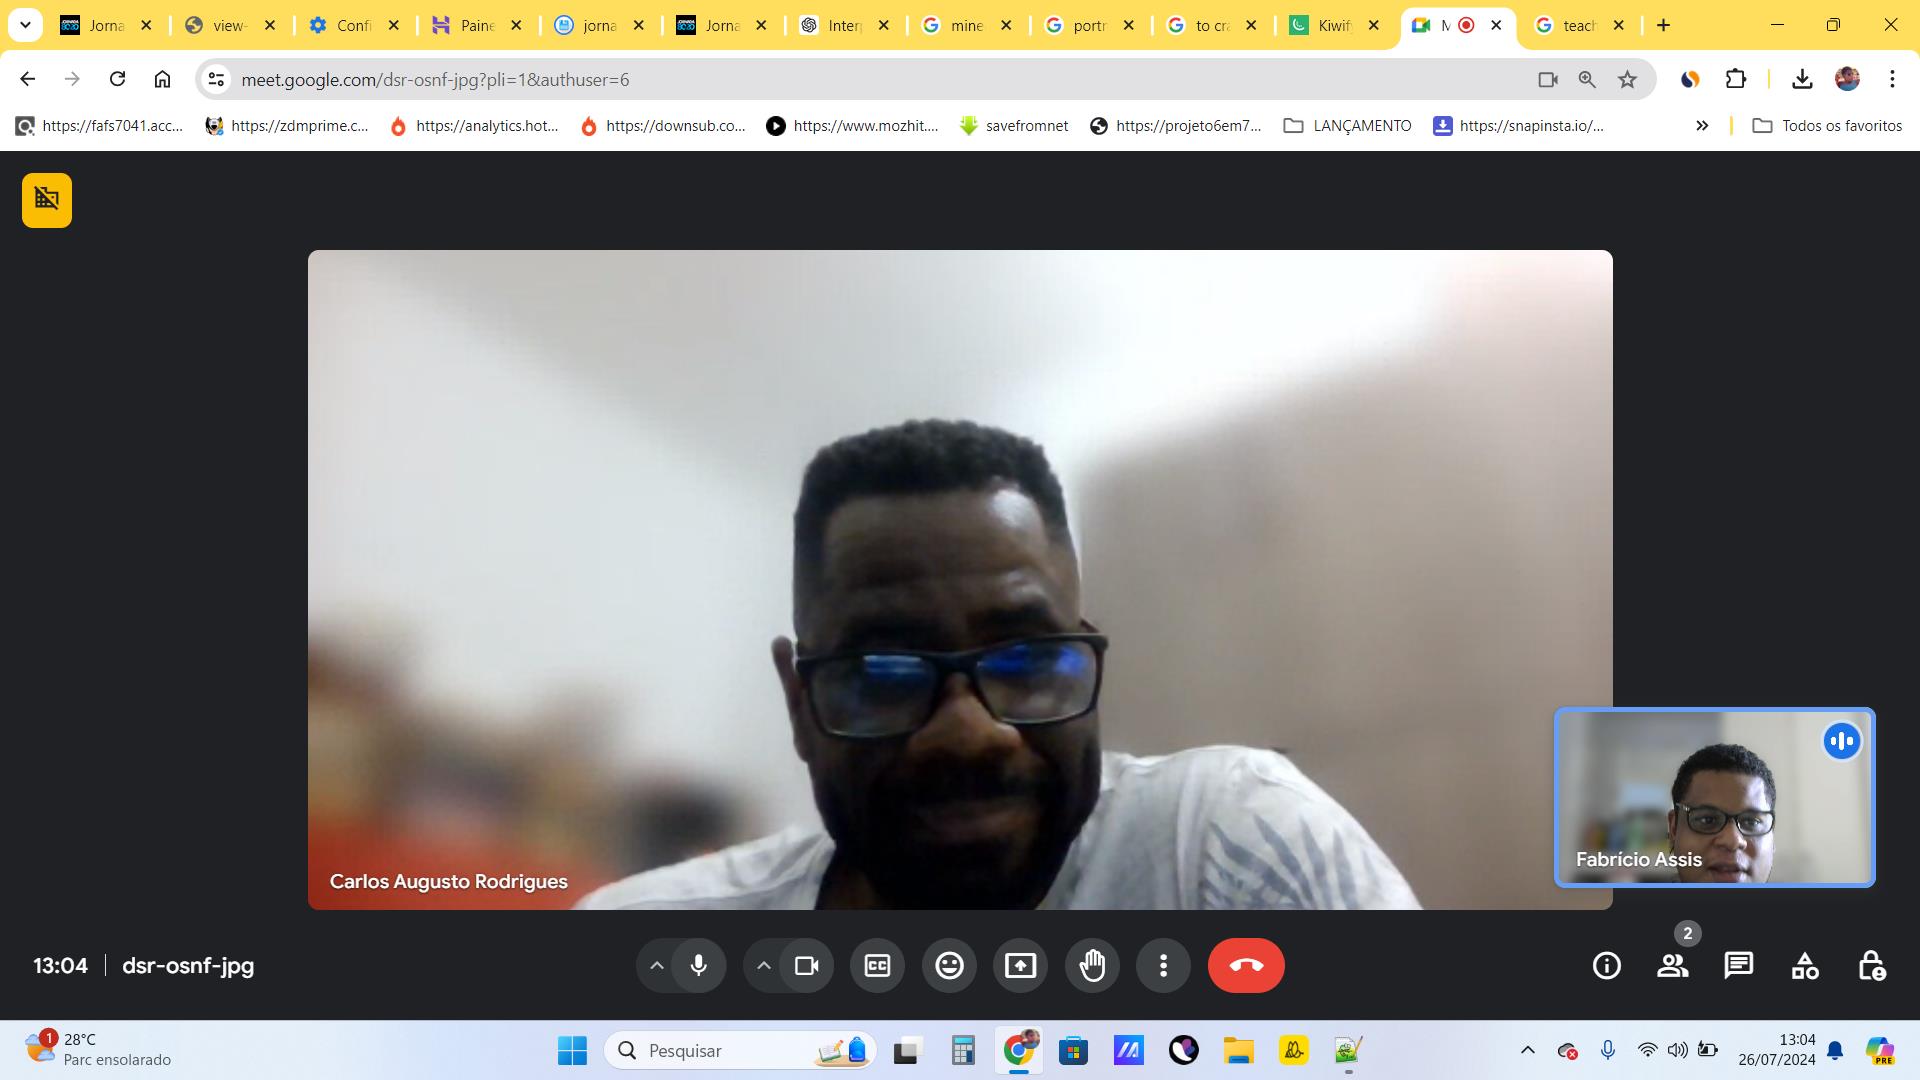Image resolution: width=1920 pixels, height=1080 pixels.
Task: Open the chat with everyone panel
Action: click(1738, 965)
